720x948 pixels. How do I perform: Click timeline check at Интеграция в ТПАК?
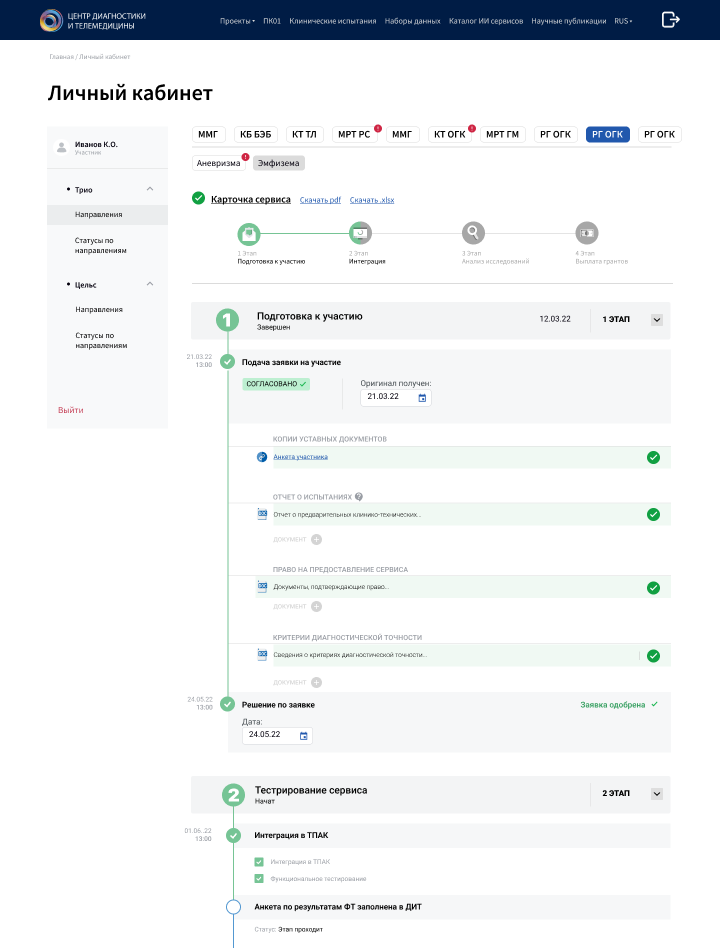point(233,836)
